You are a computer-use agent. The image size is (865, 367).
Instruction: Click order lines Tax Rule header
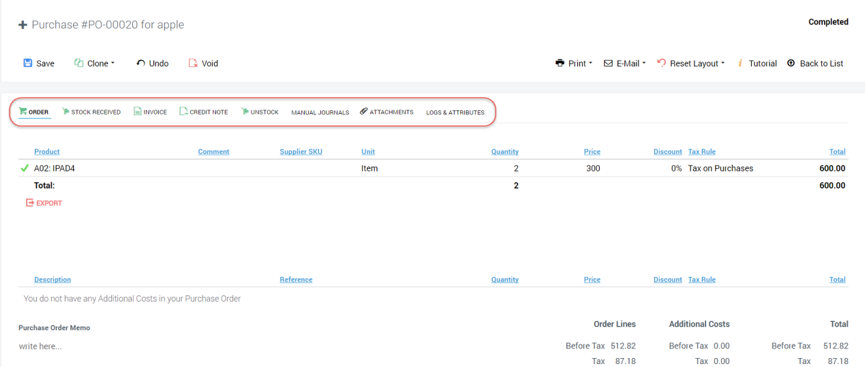(x=702, y=152)
